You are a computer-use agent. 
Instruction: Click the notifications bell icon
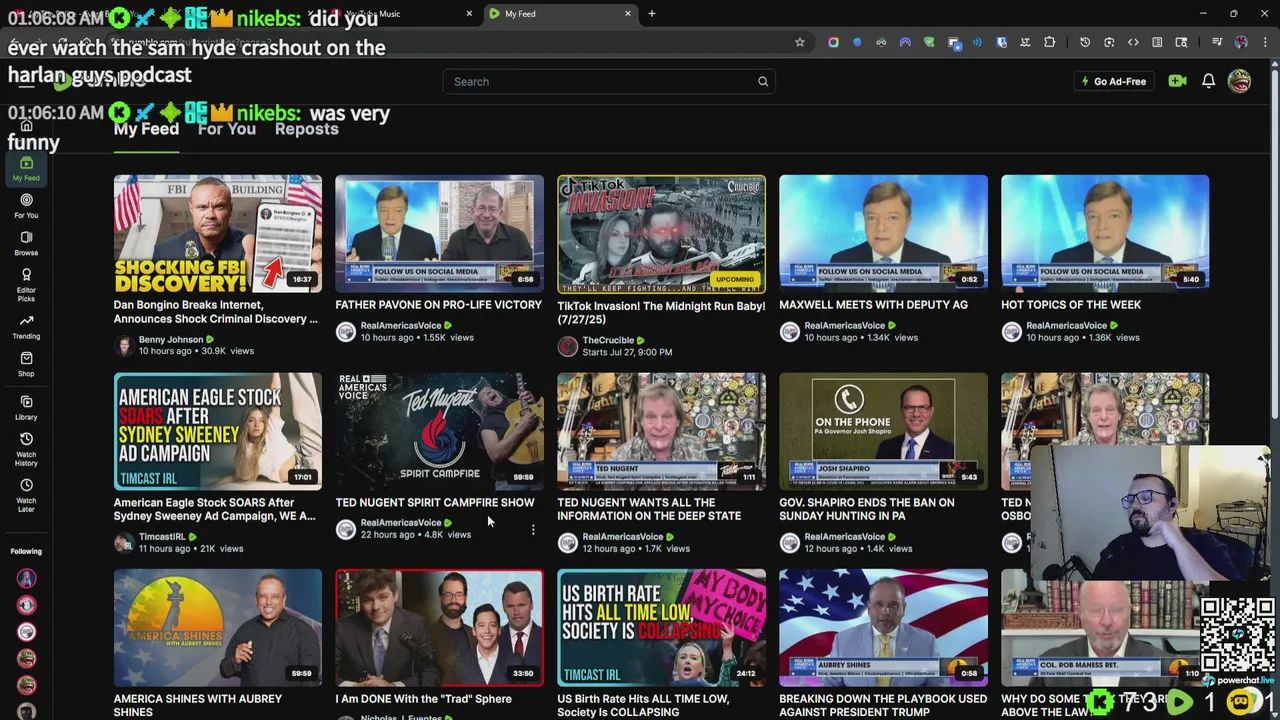tap(1208, 81)
